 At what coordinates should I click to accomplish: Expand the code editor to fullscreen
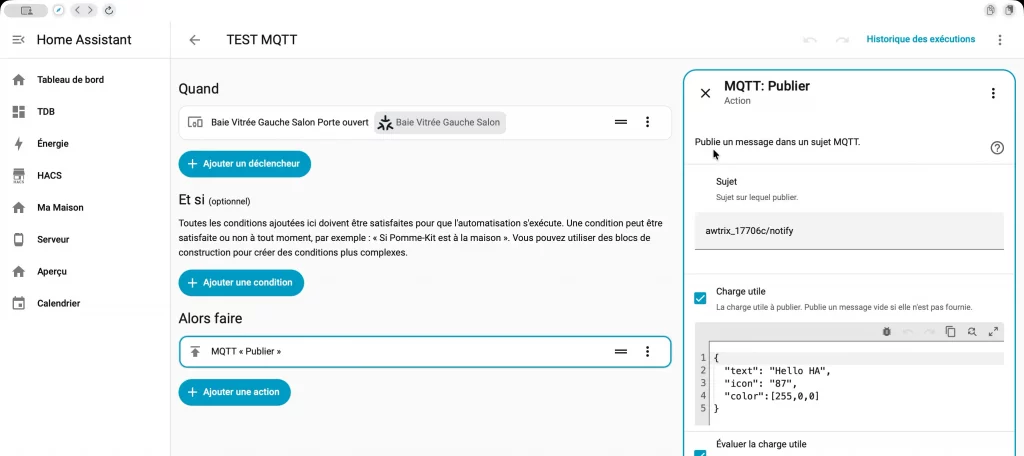[x=993, y=332]
